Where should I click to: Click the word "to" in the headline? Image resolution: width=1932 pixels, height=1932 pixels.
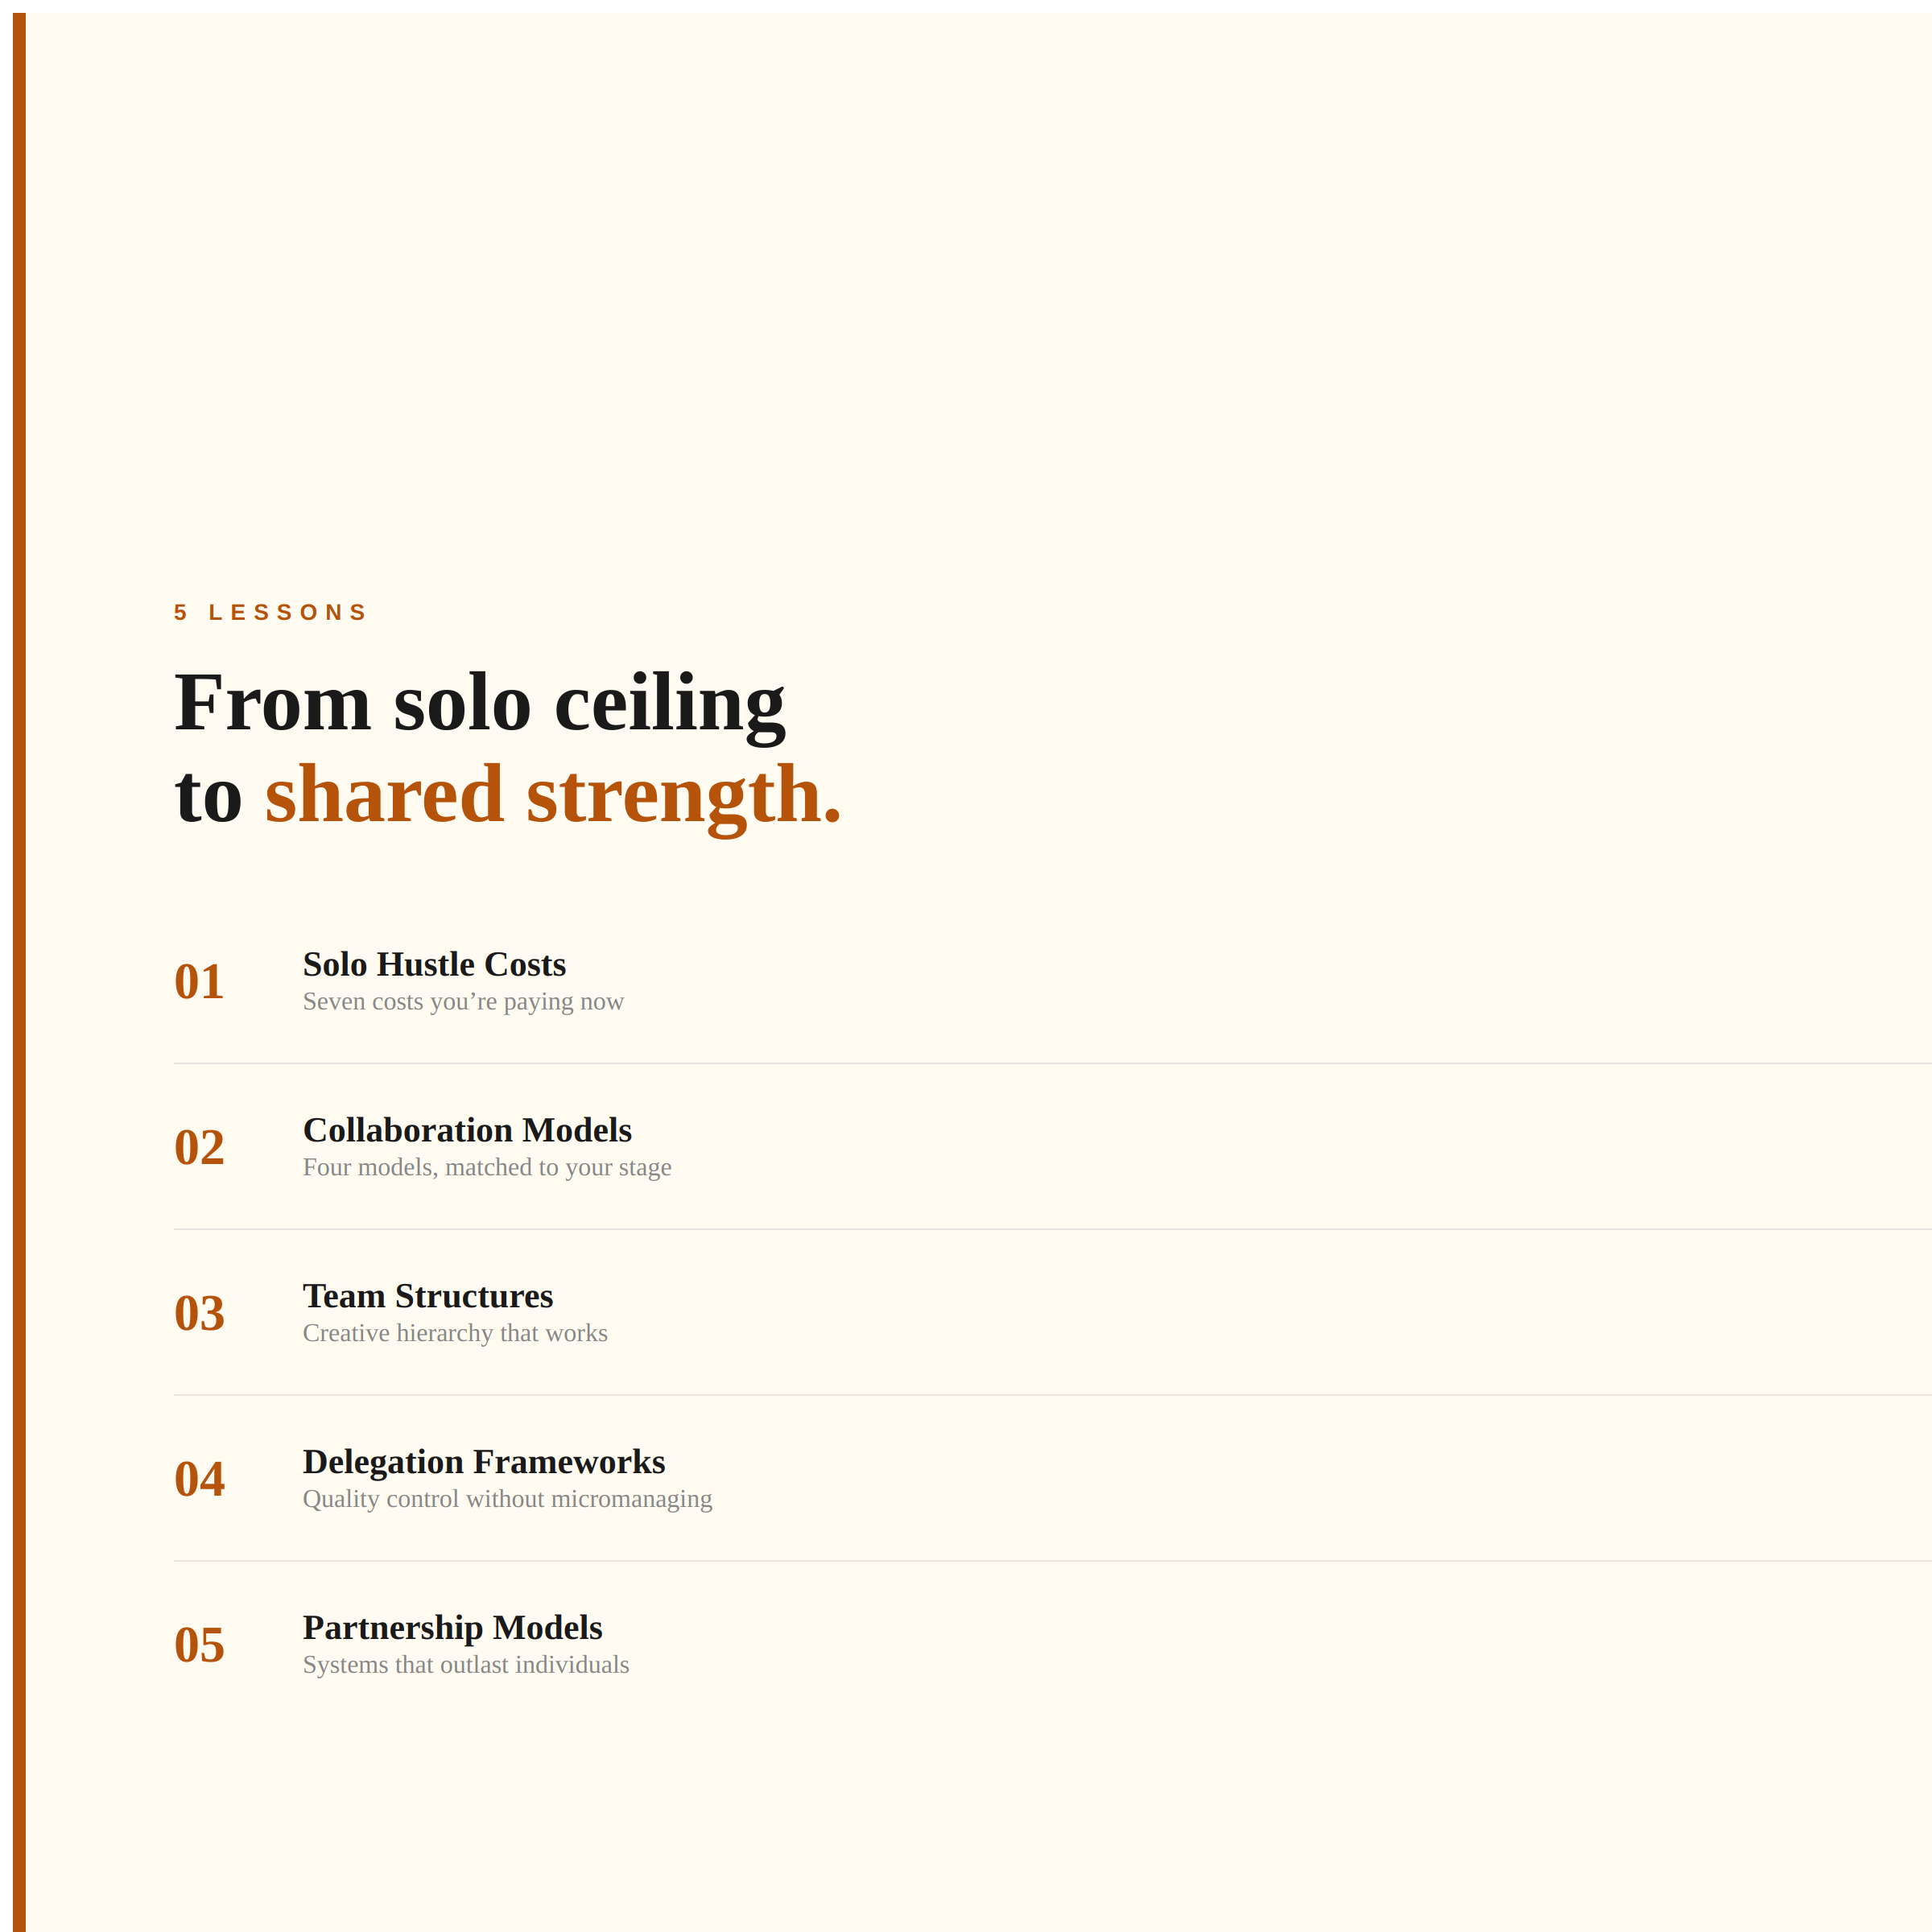(x=208, y=797)
